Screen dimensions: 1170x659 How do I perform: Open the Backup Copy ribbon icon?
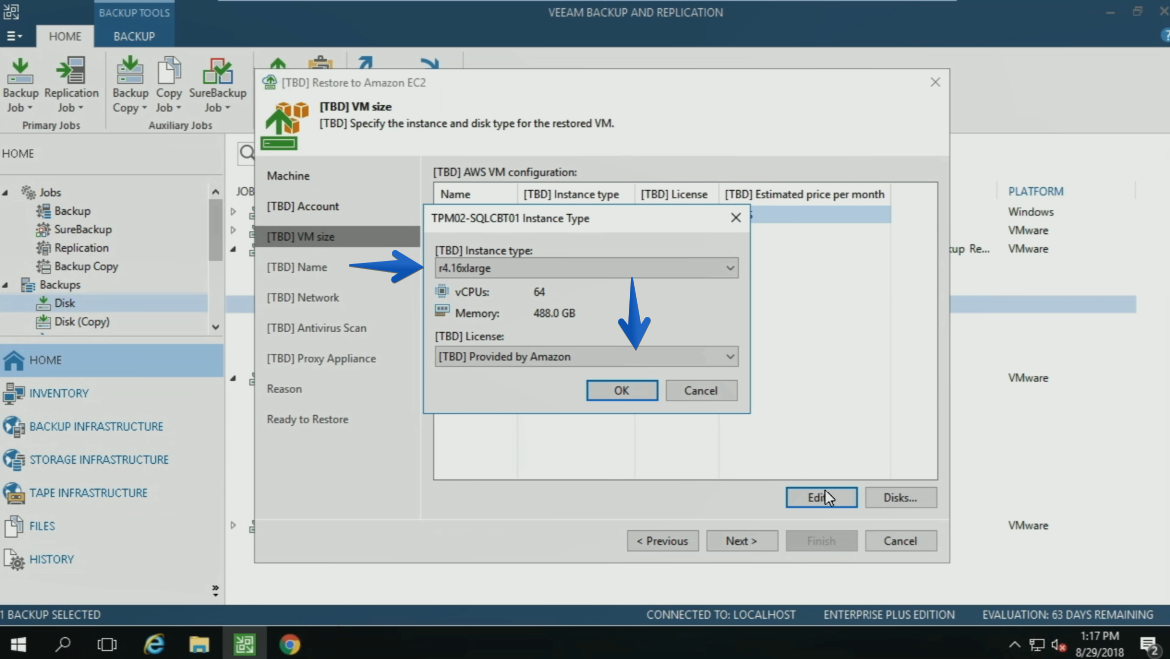pos(130,84)
